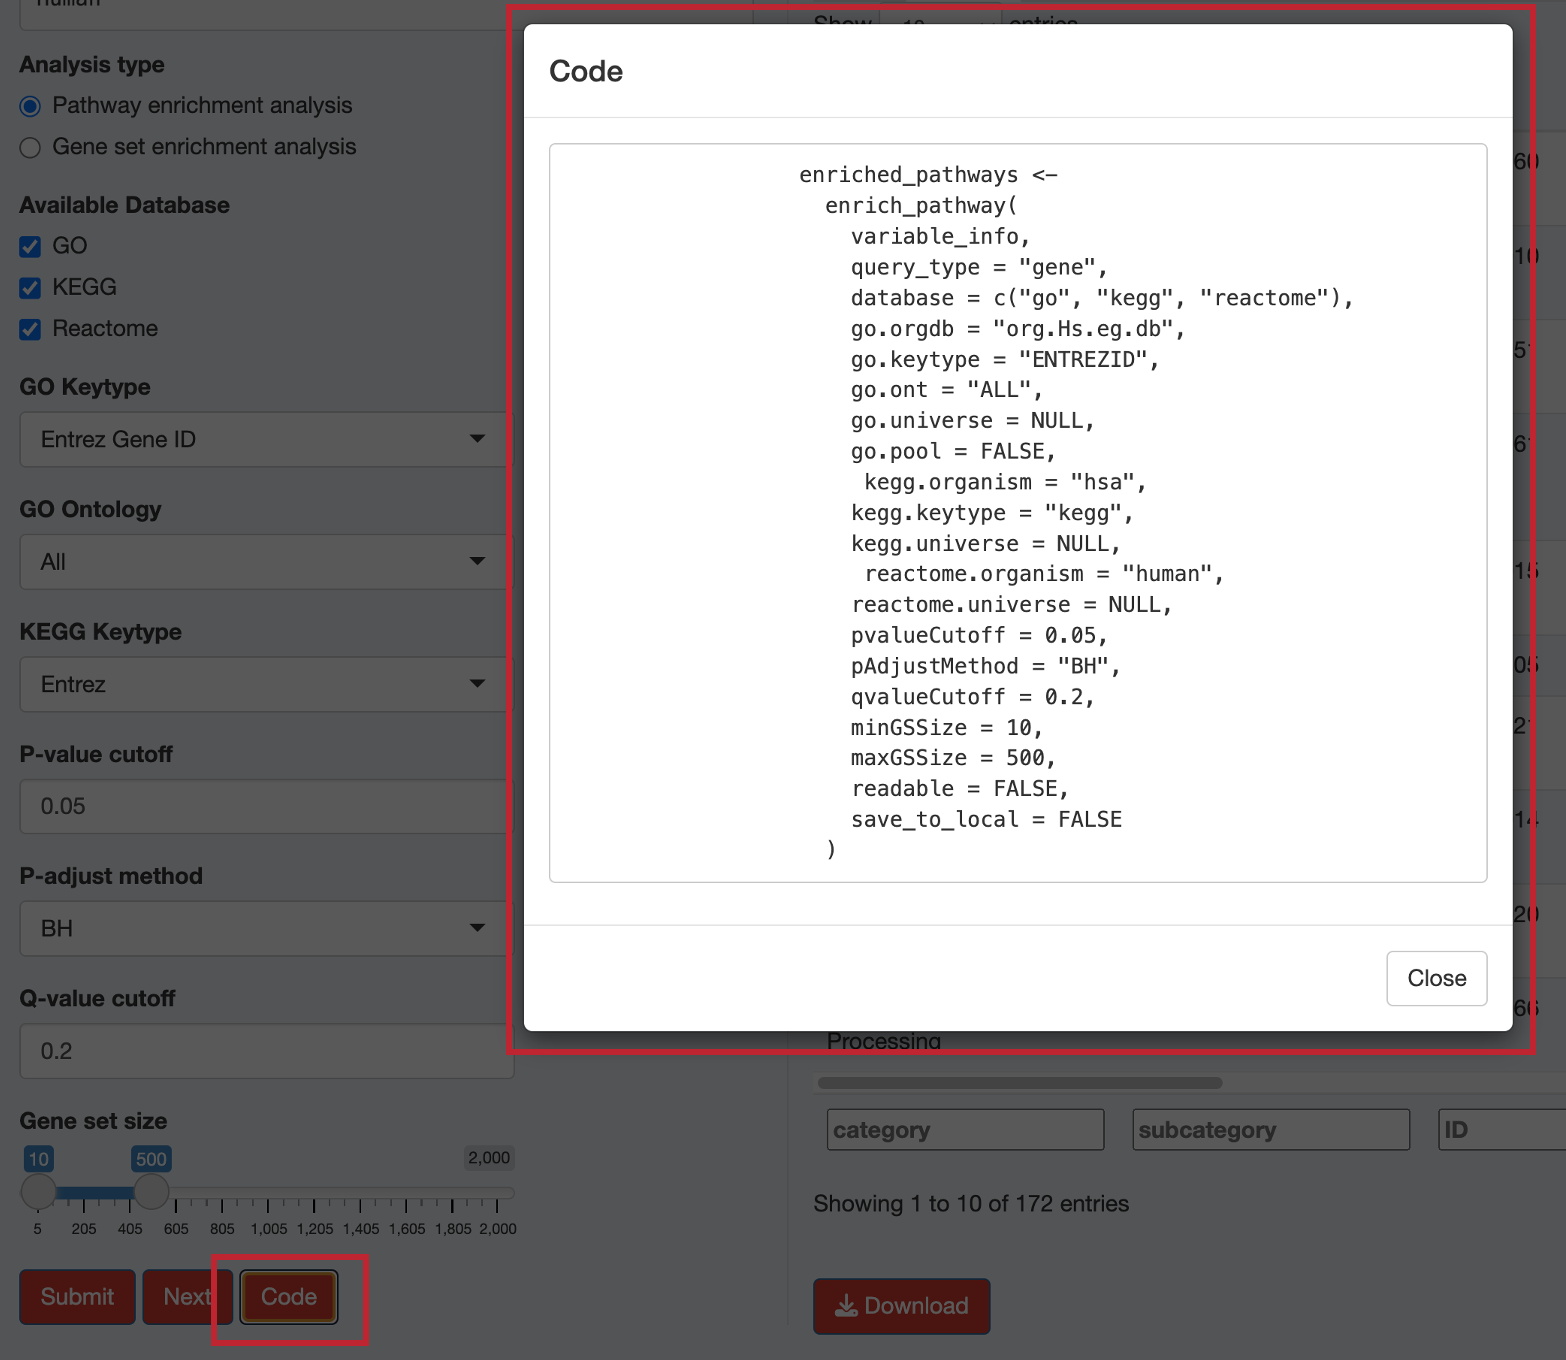
Task: Click 'save_to_local = FALSE' code line
Action: tap(986, 820)
